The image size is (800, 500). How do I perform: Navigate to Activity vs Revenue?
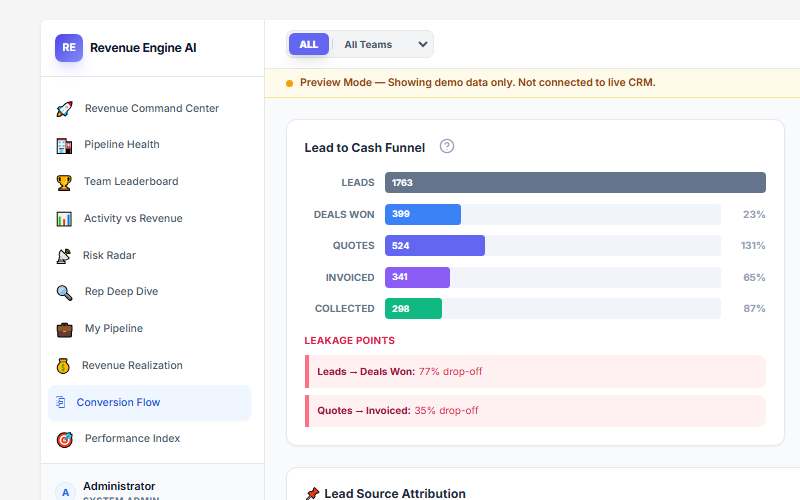pyautogui.click(x=149, y=218)
